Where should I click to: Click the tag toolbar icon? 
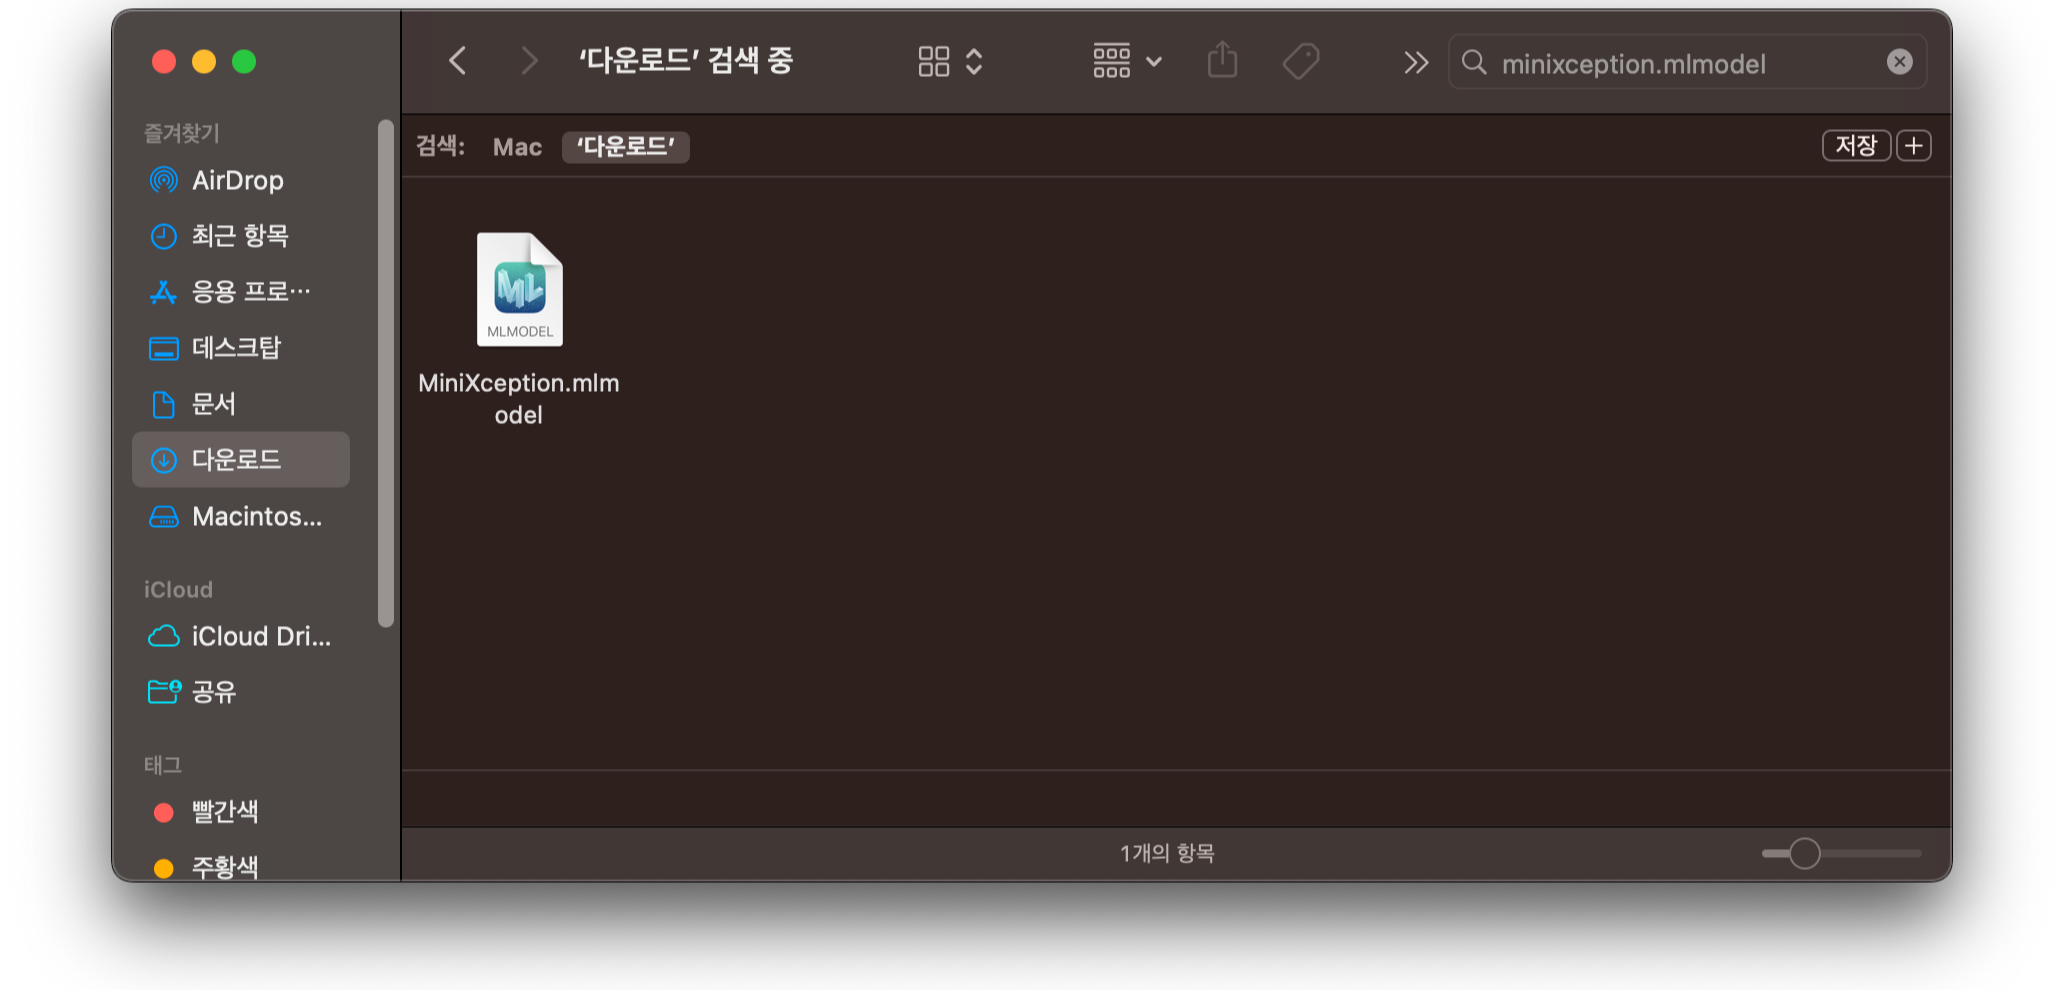pos(1301,61)
